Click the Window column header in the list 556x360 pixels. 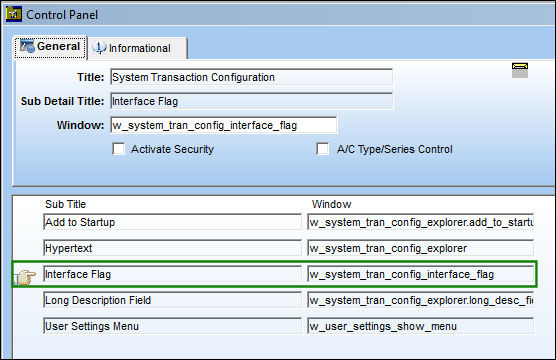click(332, 204)
